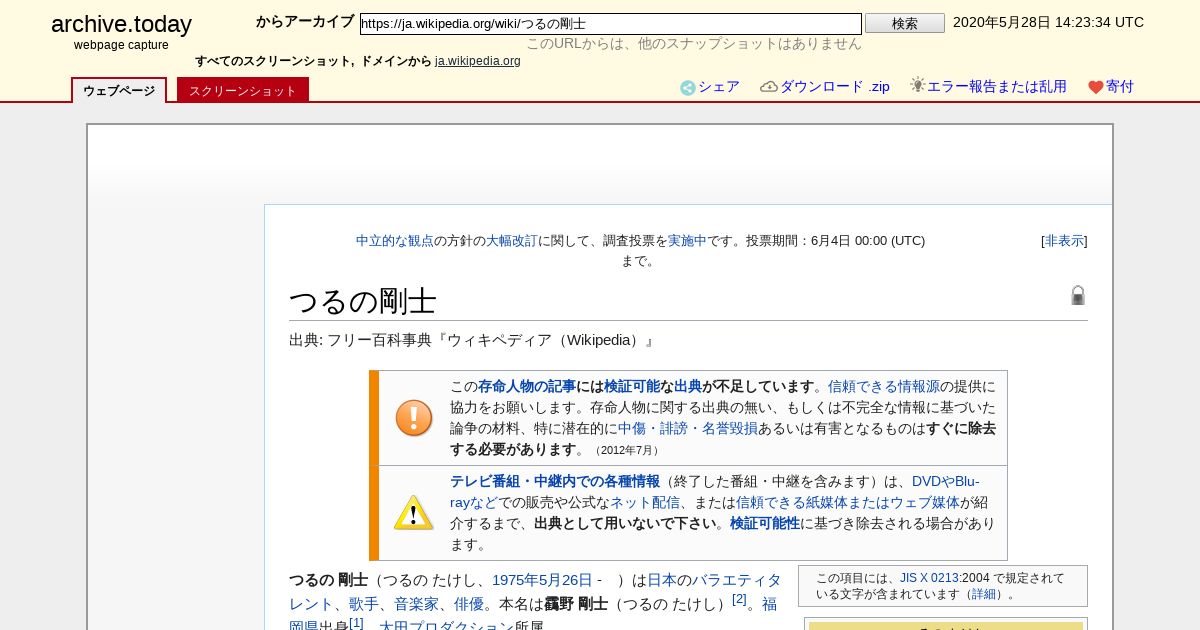Screen dimensions: 1200x630
Task: Click the yellow warning triangle icon
Action: pyautogui.click(x=414, y=513)
